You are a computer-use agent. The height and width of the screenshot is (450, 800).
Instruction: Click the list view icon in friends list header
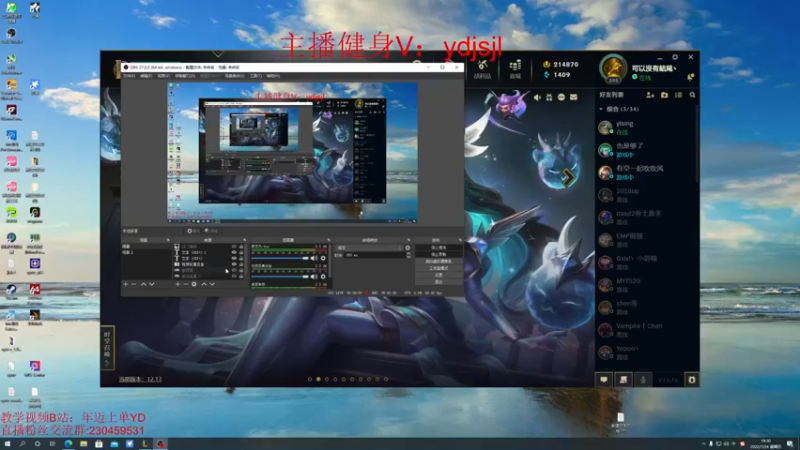click(x=679, y=95)
